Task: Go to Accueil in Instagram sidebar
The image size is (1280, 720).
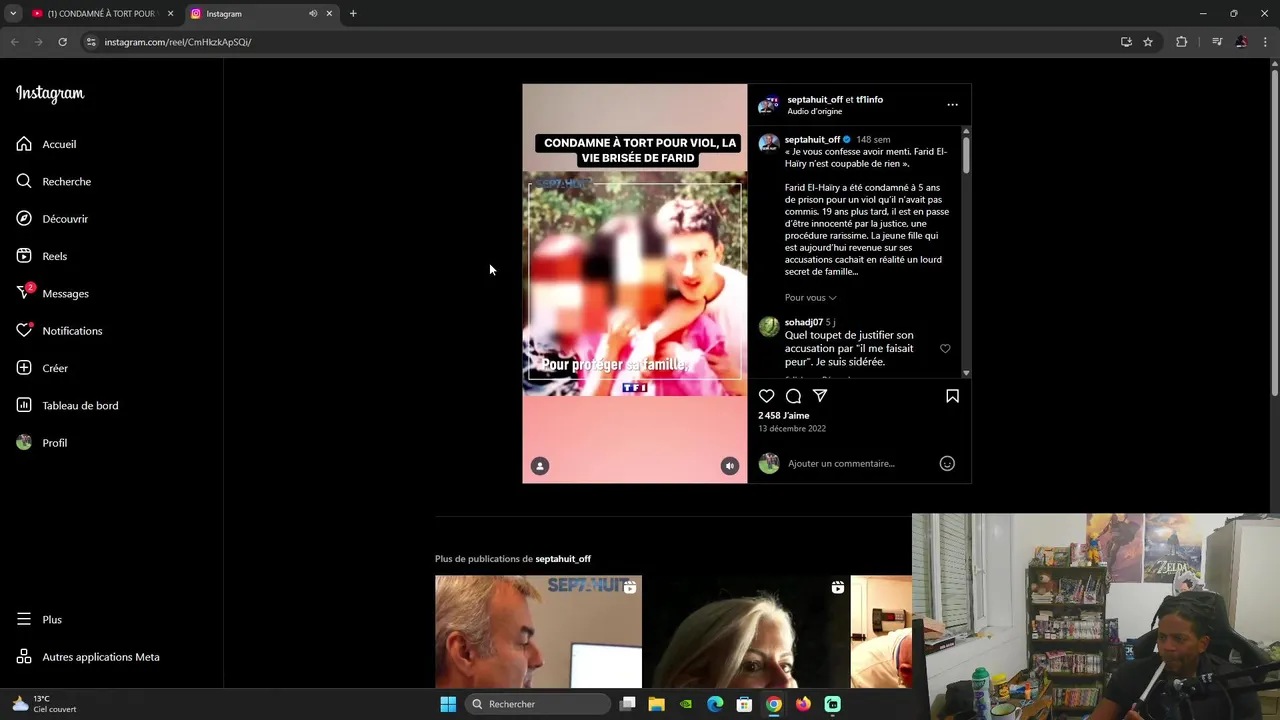Action: pos(46,144)
